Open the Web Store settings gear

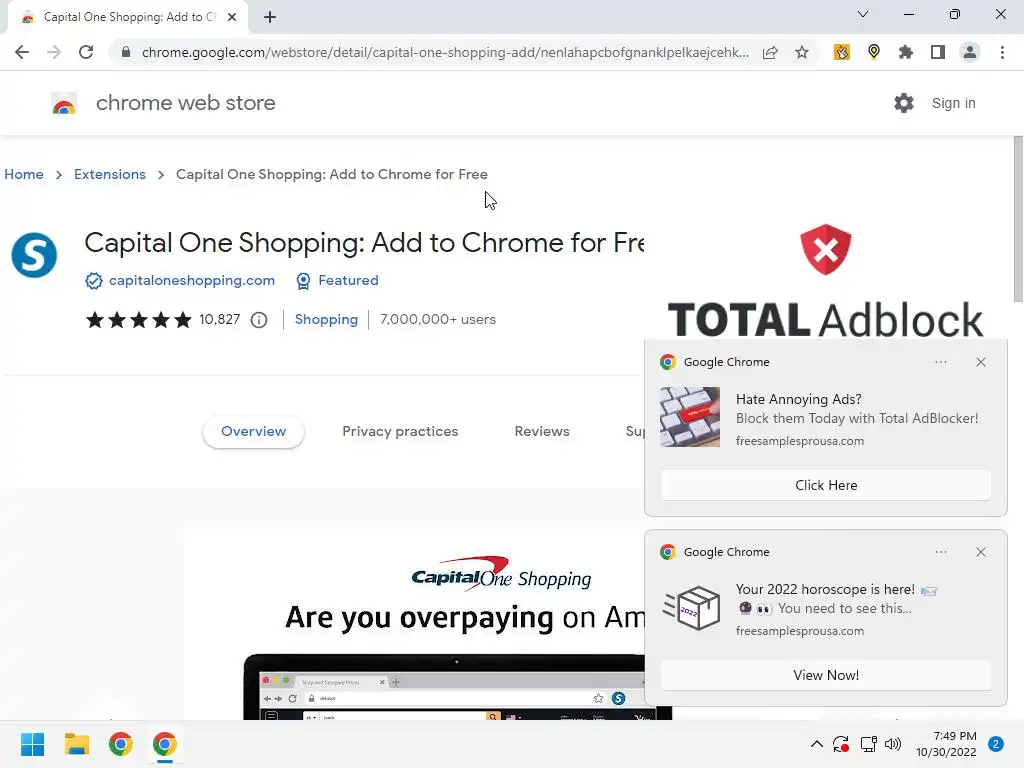(x=904, y=103)
